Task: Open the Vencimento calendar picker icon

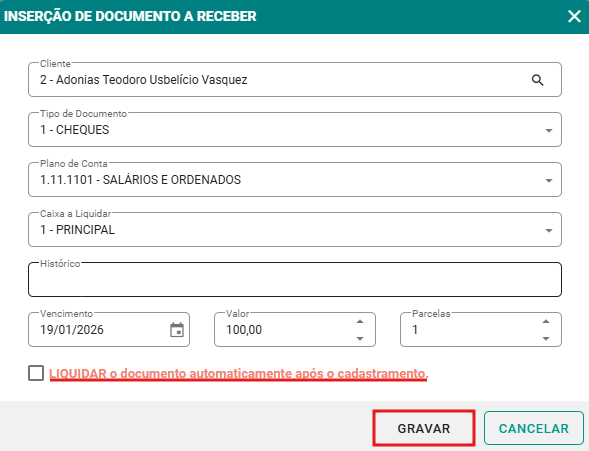Action: pos(177,330)
